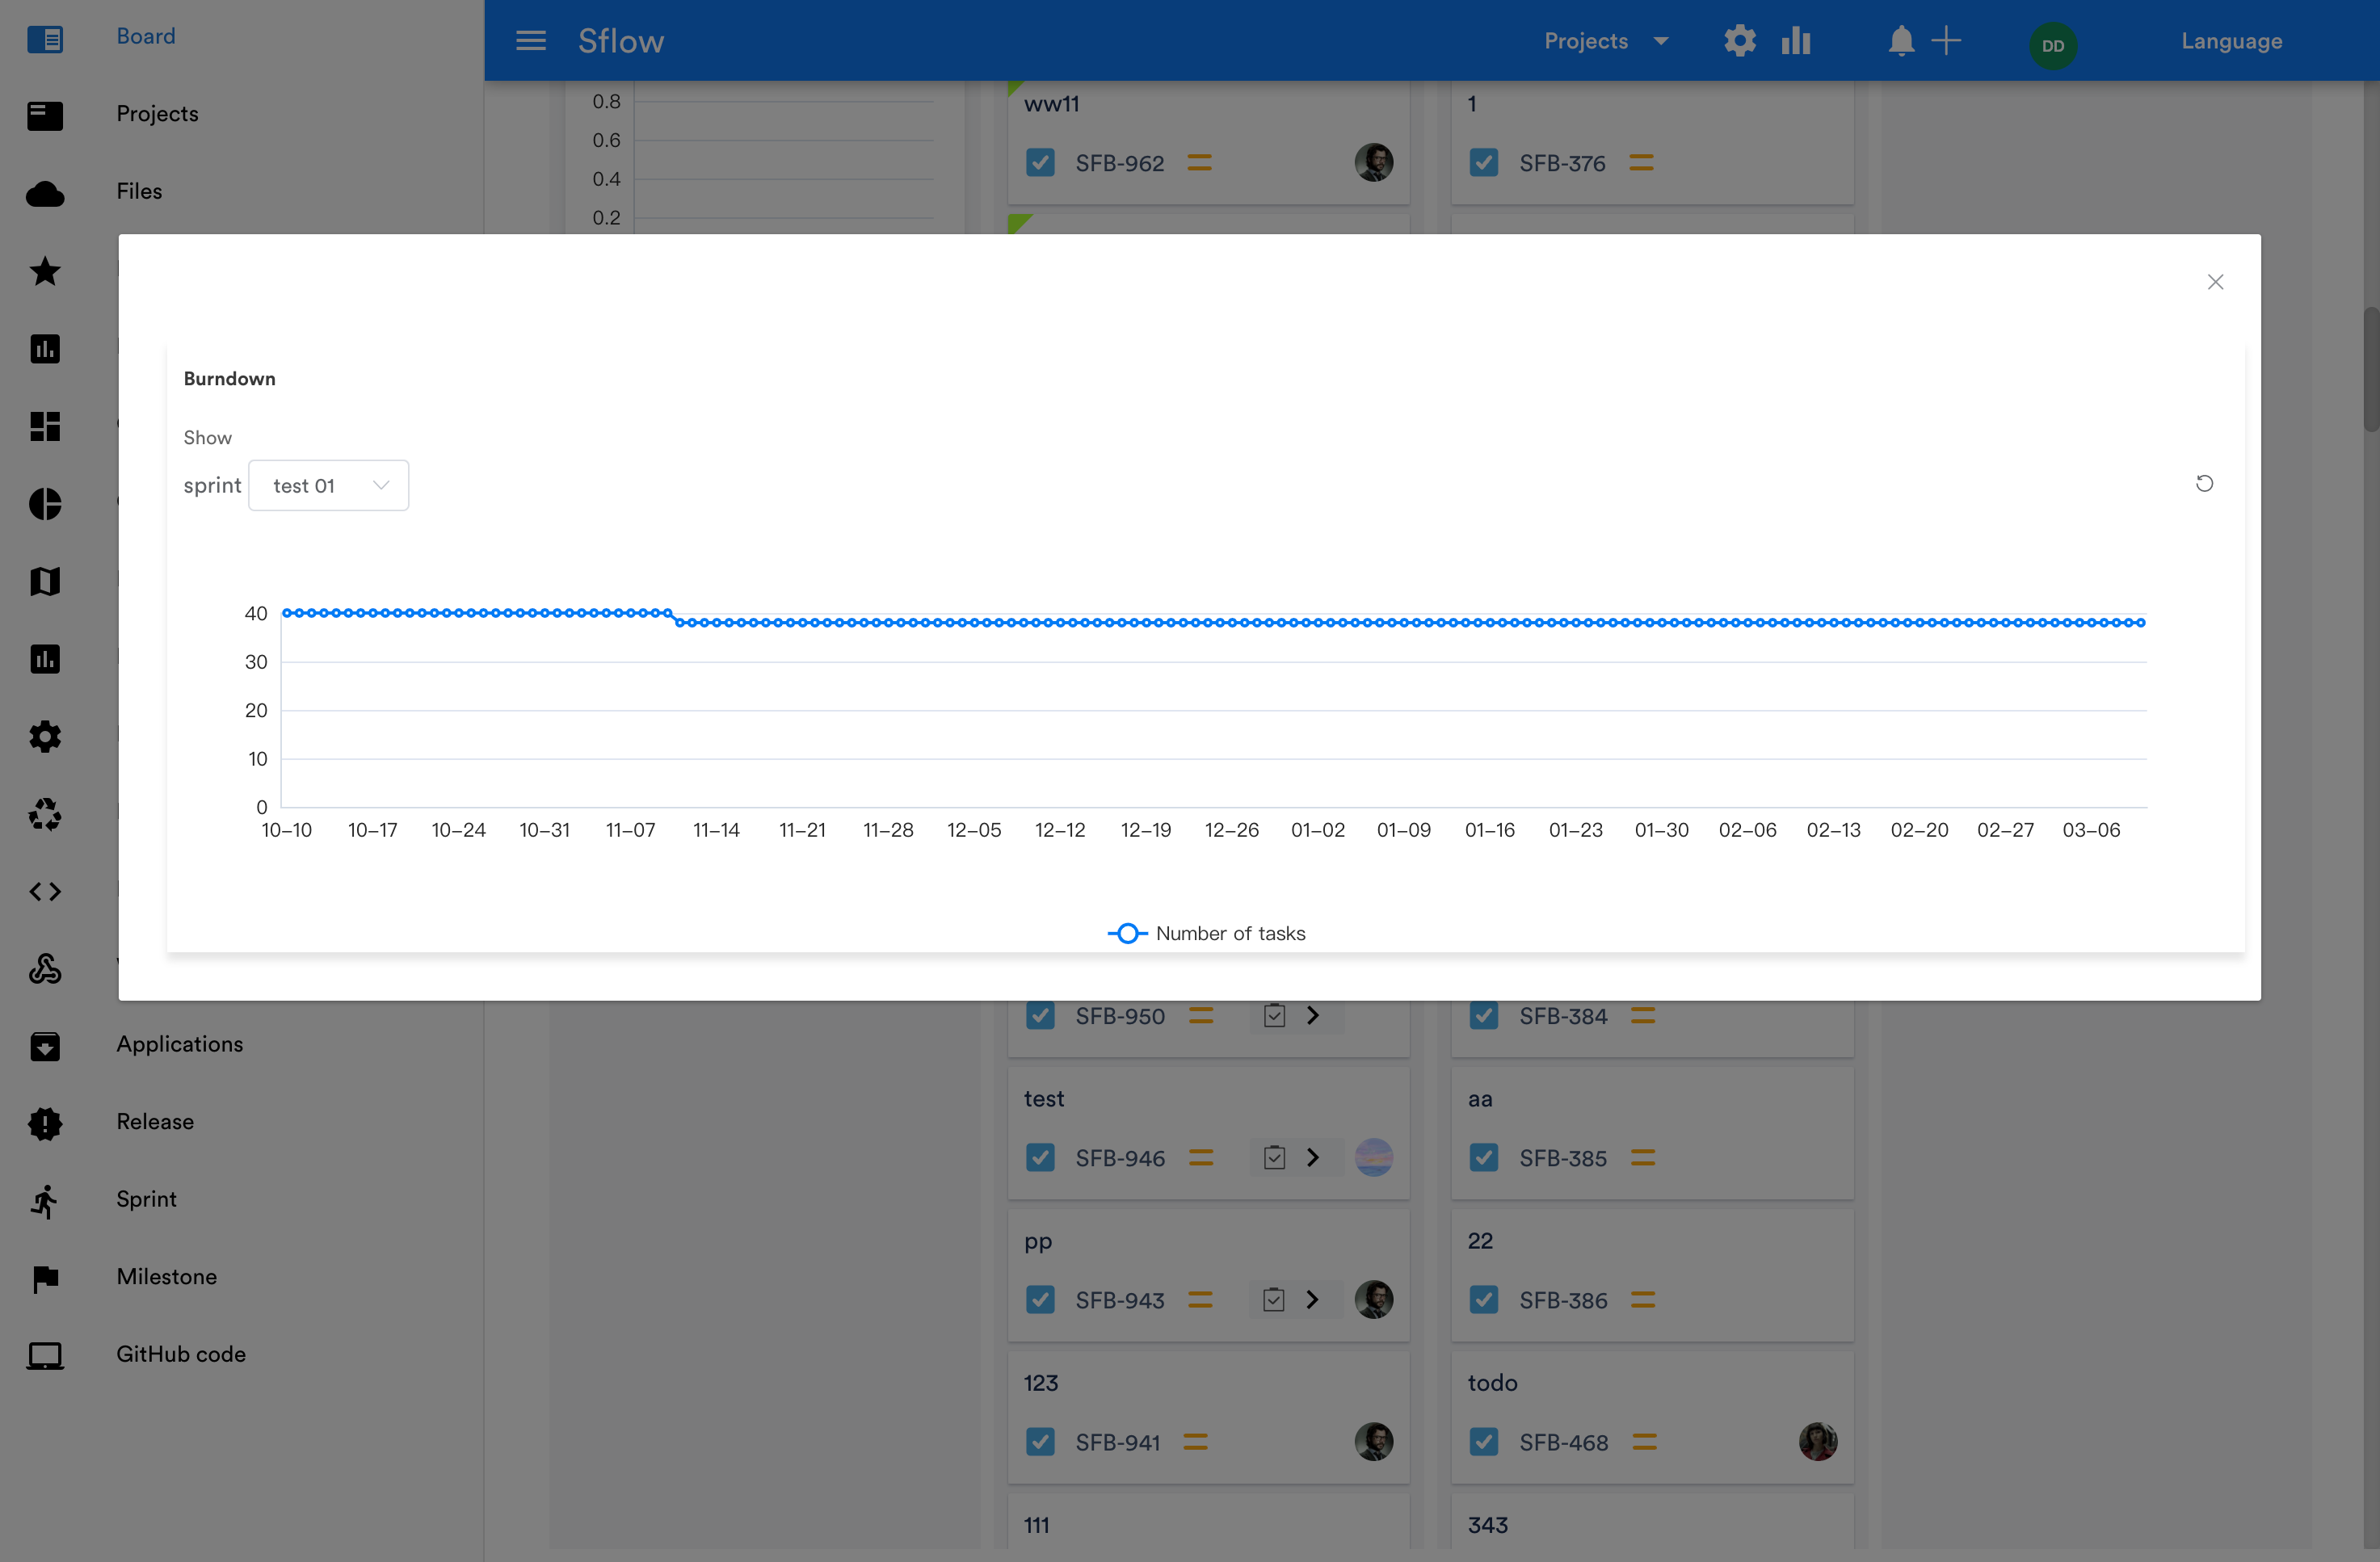
Task: Expand the SFB-943 card chevron
Action: tap(1313, 1299)
